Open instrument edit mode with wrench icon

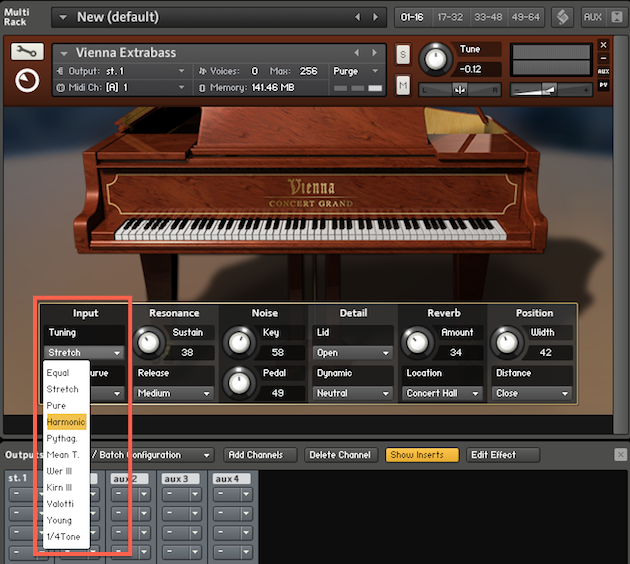click(x=27, y=51)
